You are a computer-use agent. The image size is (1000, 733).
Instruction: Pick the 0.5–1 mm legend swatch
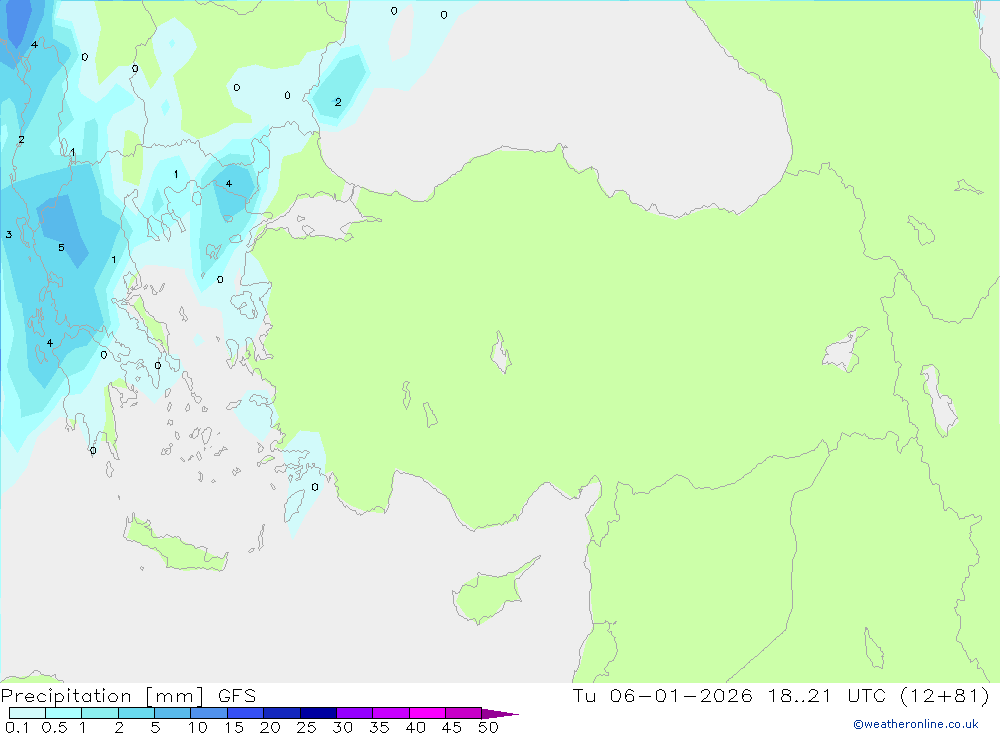tap(63, 713)
